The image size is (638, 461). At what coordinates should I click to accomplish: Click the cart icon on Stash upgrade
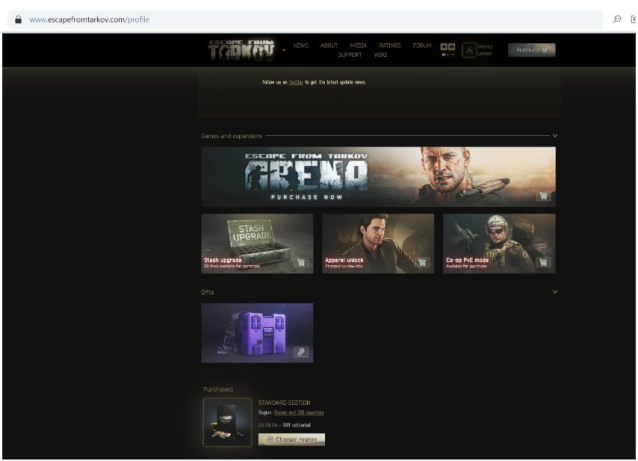point(301,263)
